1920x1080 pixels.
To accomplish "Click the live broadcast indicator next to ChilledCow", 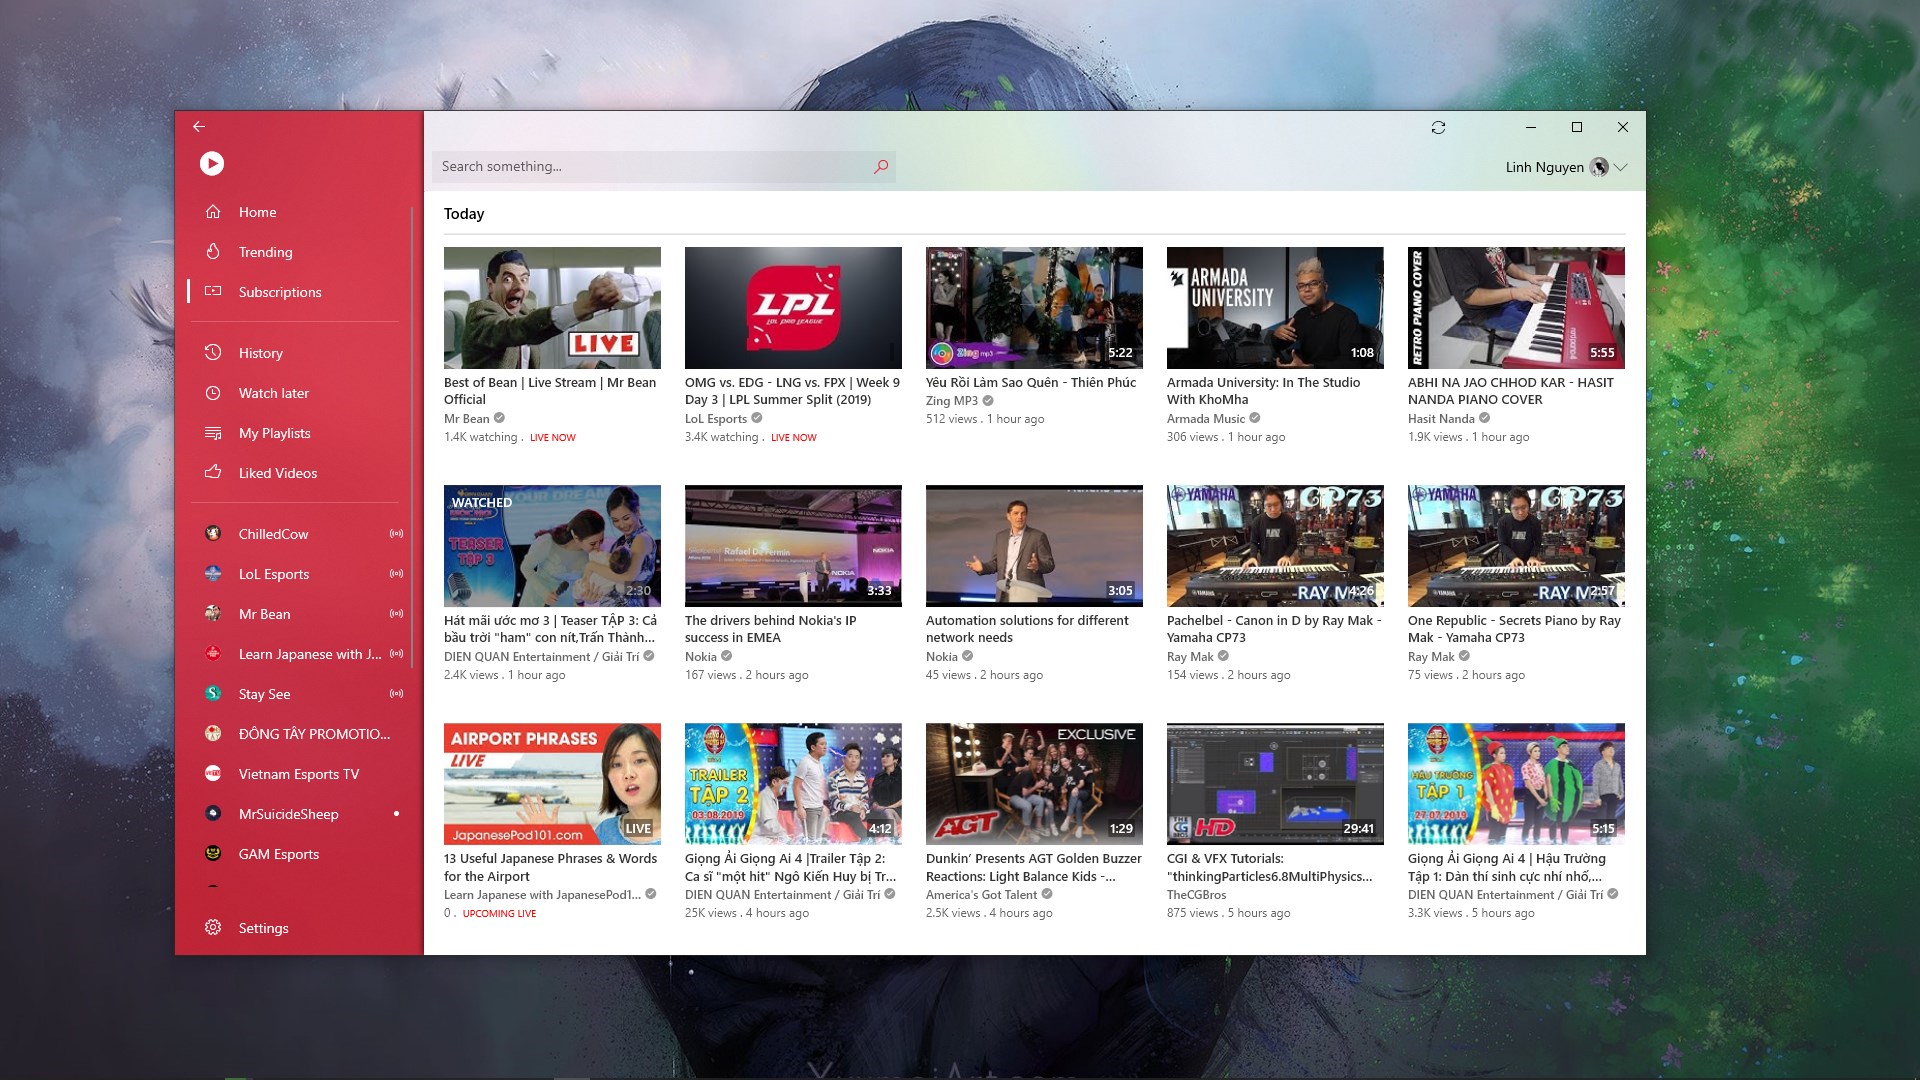I will tap(396, 534).
